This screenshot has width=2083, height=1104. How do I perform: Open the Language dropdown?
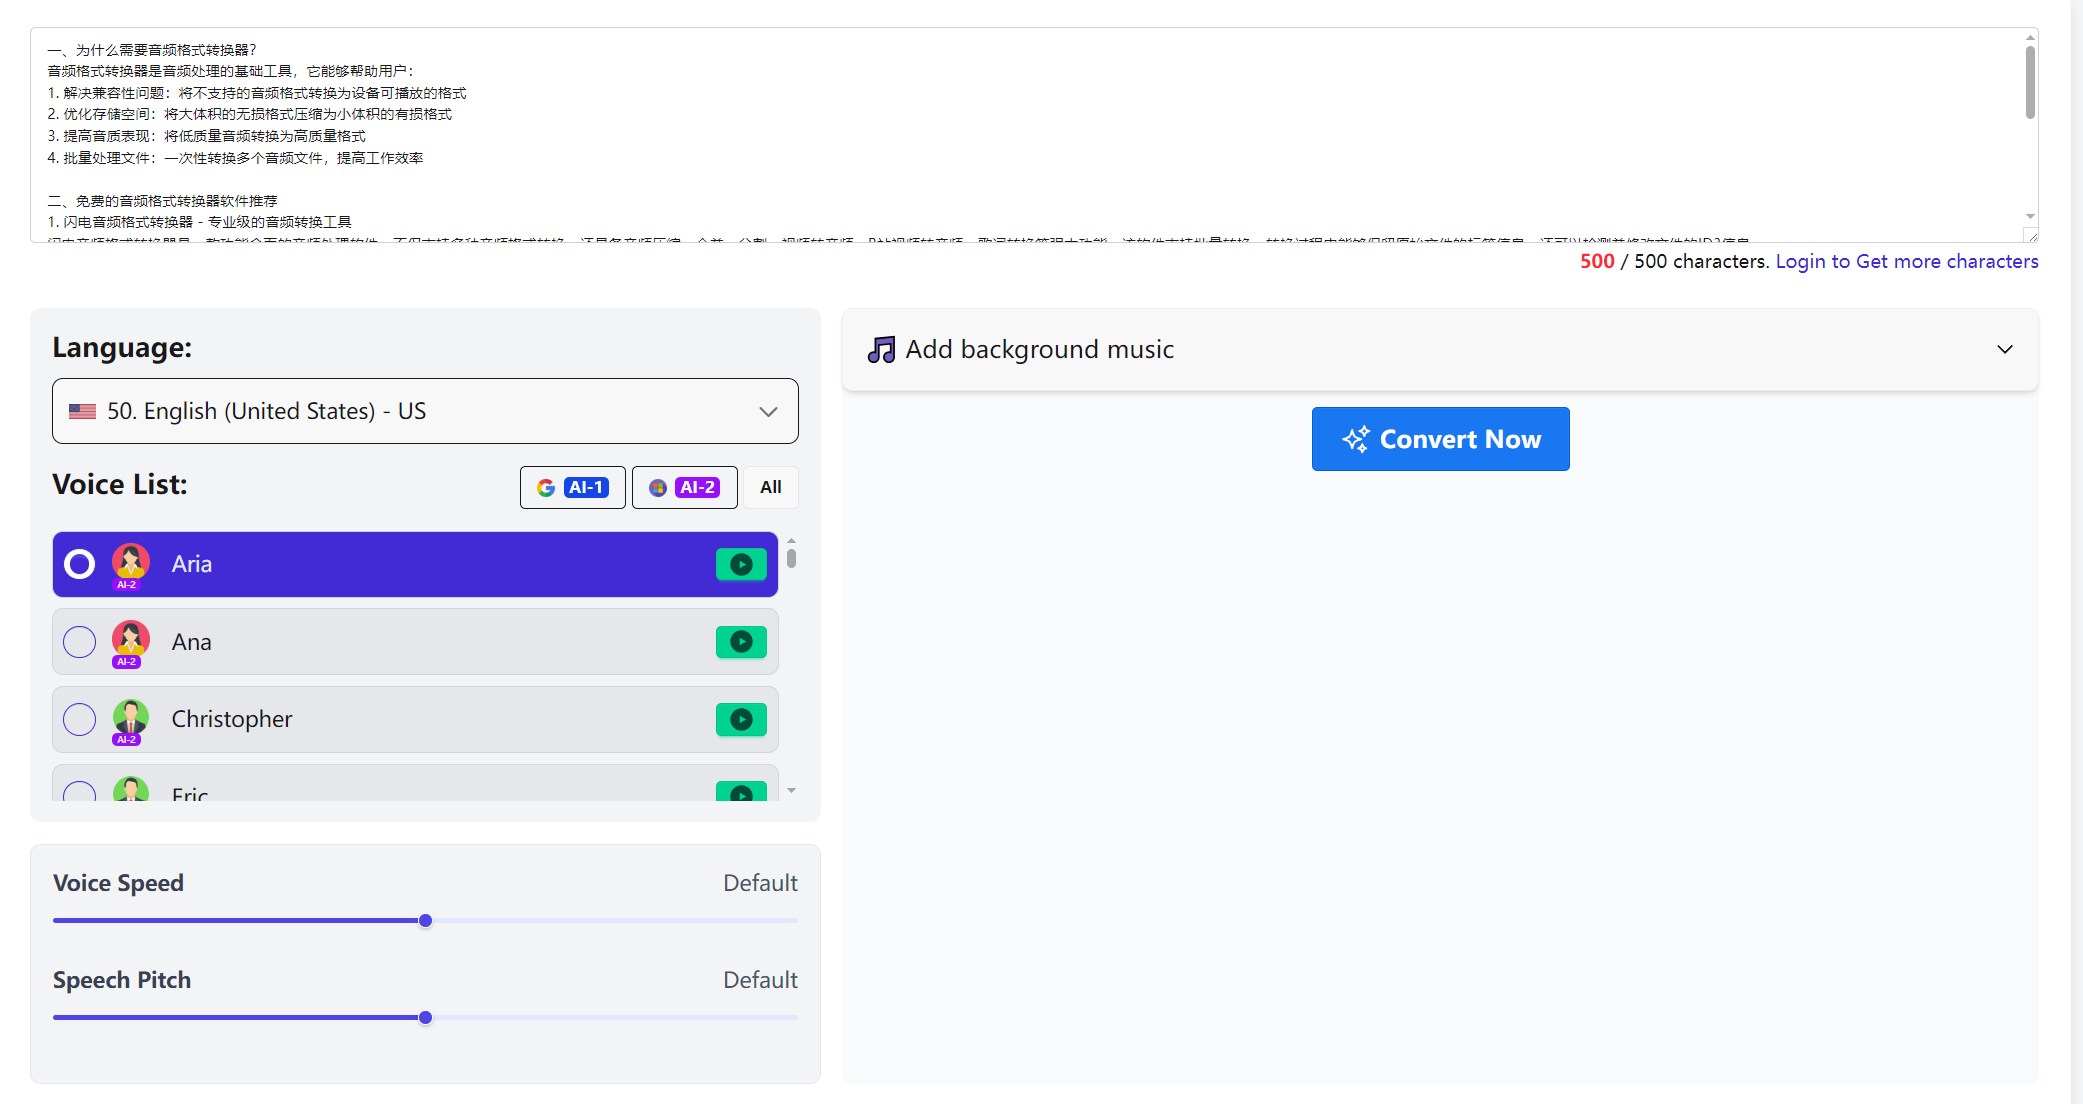click(425, 411)
